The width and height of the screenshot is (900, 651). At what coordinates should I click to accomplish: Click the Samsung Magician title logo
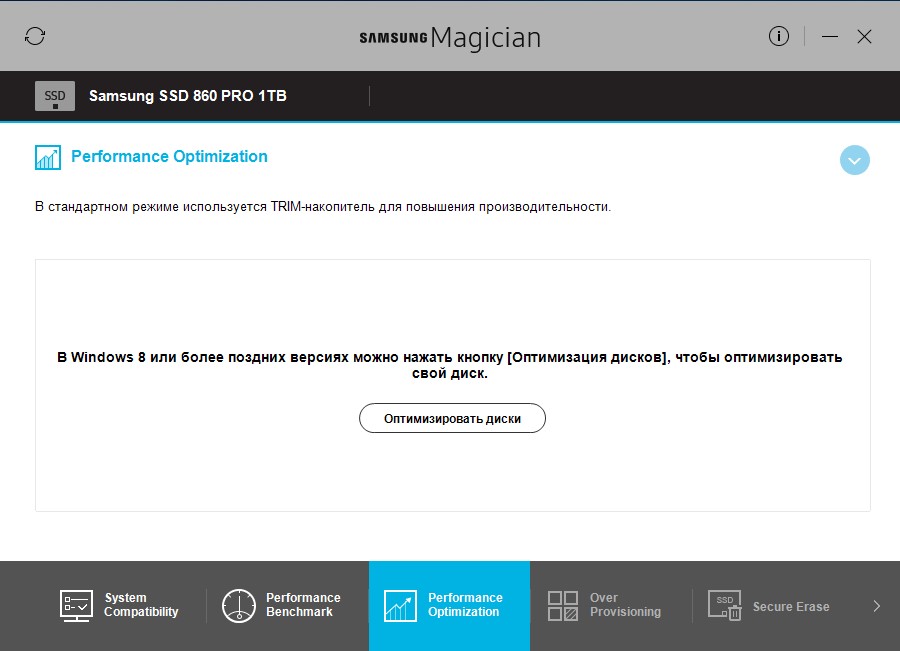tap(450, 38)
